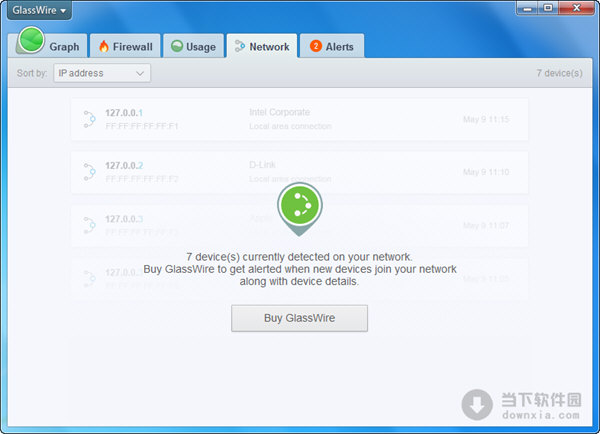The image size is (600, 434).
Task: Click the Intel Corporate vendor text
Action: point(280,112)
